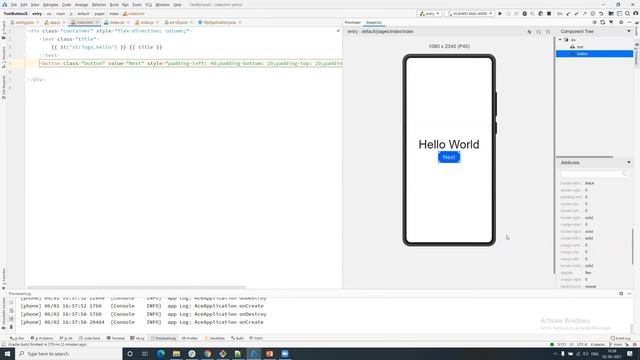The width and height of the screenshot is (640, 360).
Task: Click the Attributes panel vertical scrollbar
Action: coord(632,247)
